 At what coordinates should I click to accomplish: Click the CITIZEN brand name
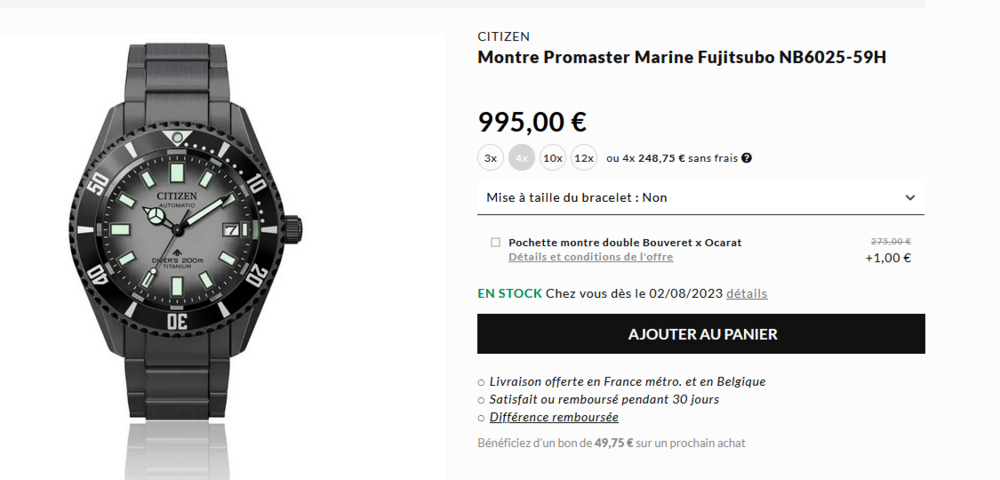coord(503,37)
